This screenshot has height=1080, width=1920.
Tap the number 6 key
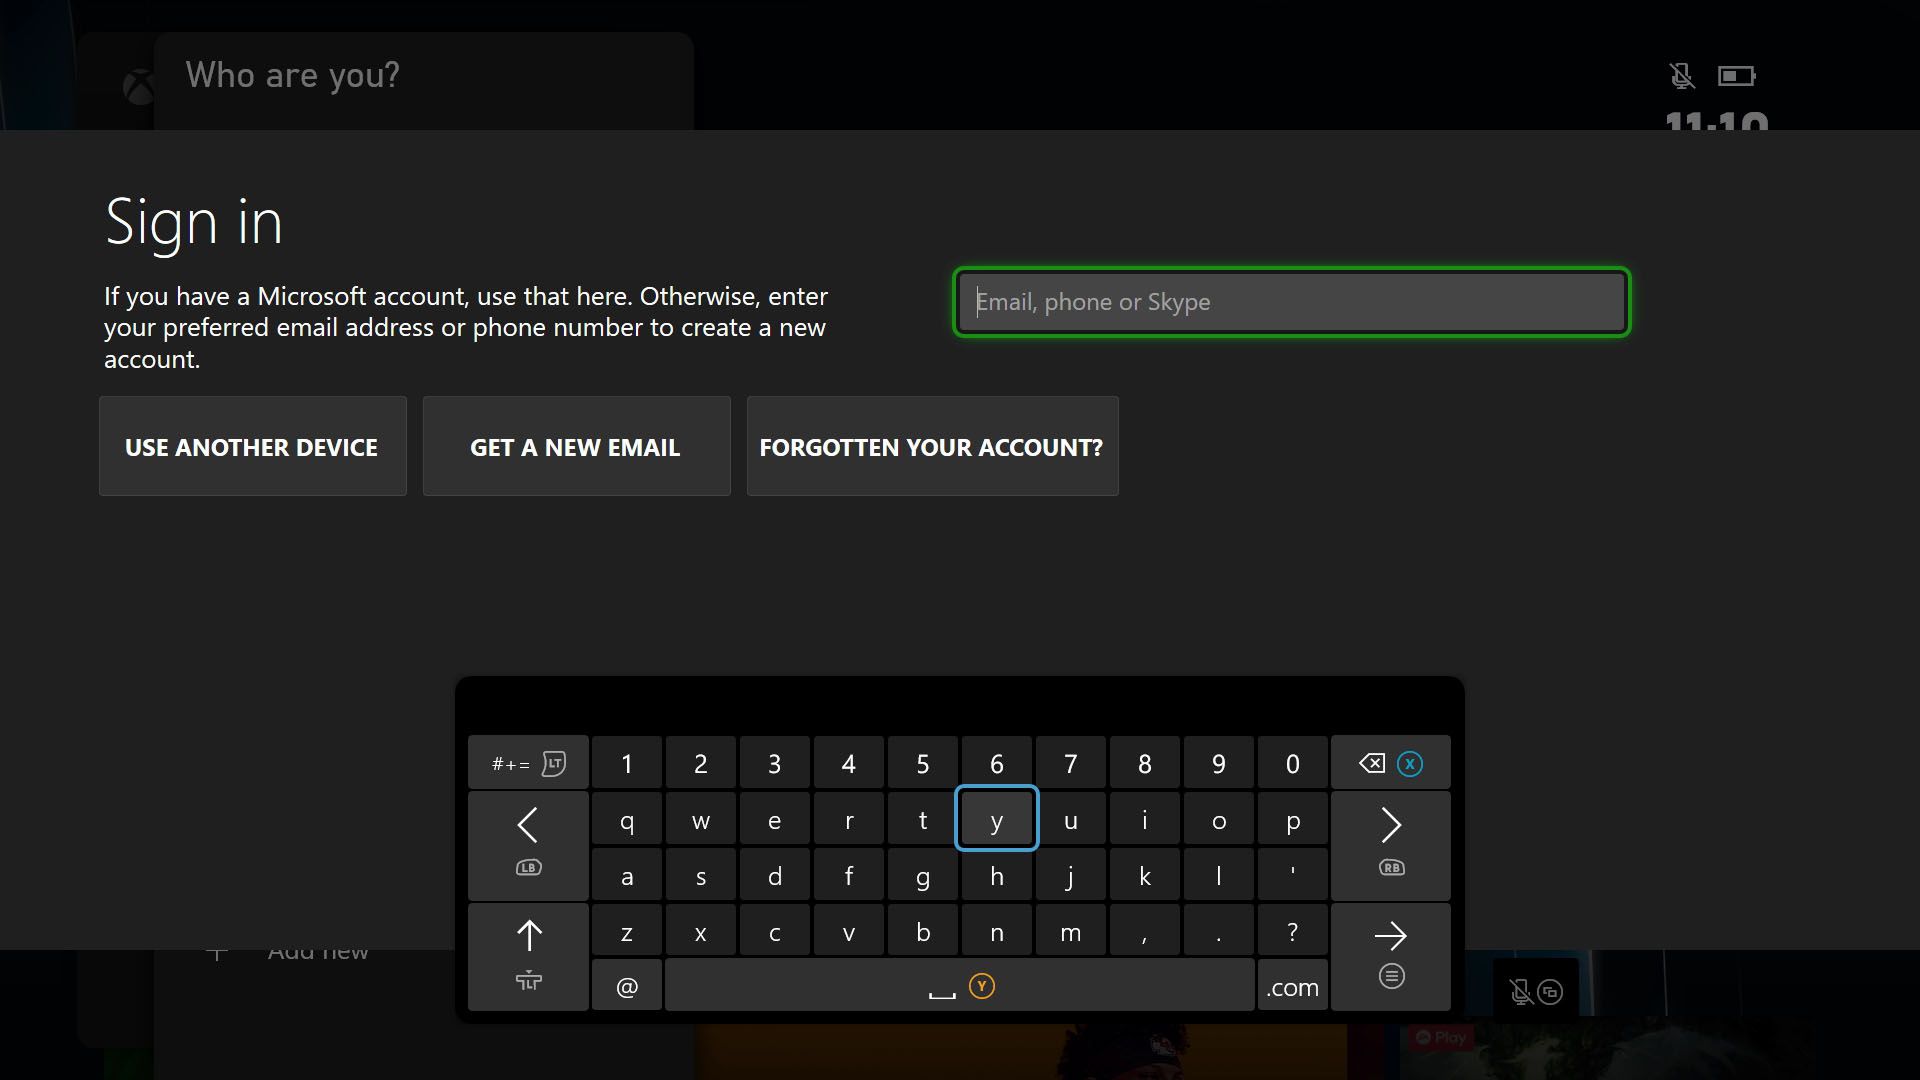click(997, 764)
